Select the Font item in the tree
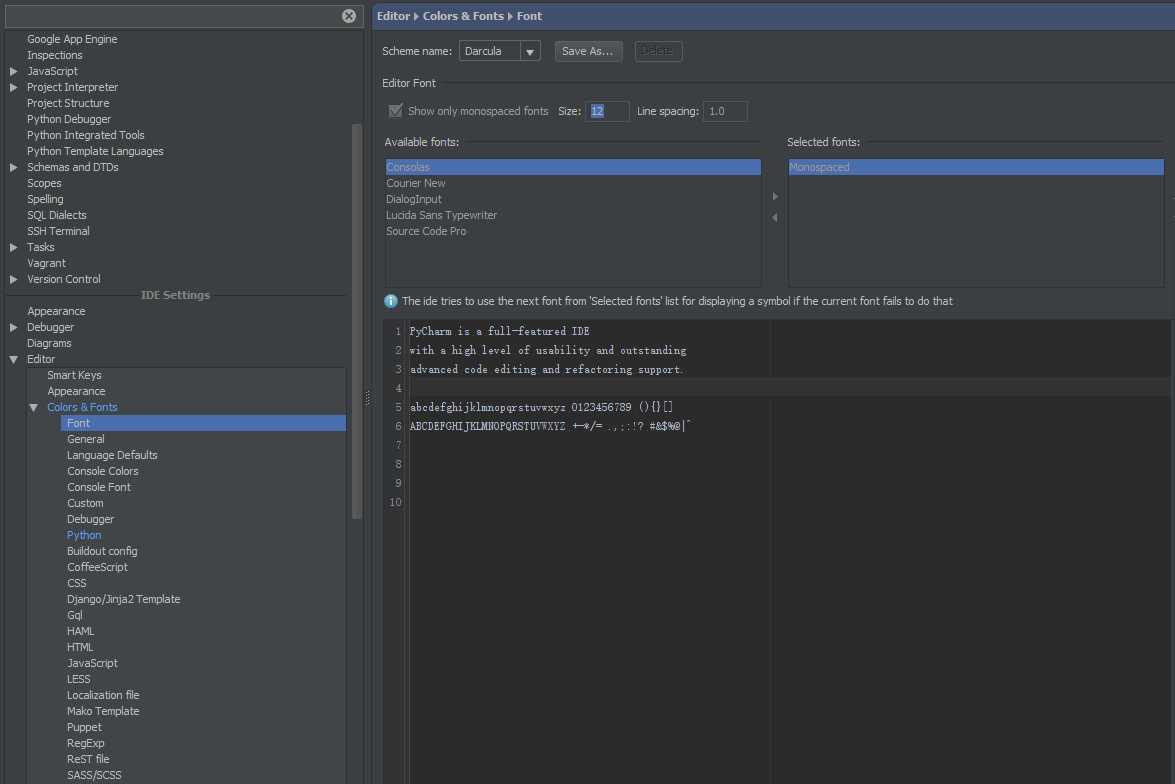 click(204, 423)
